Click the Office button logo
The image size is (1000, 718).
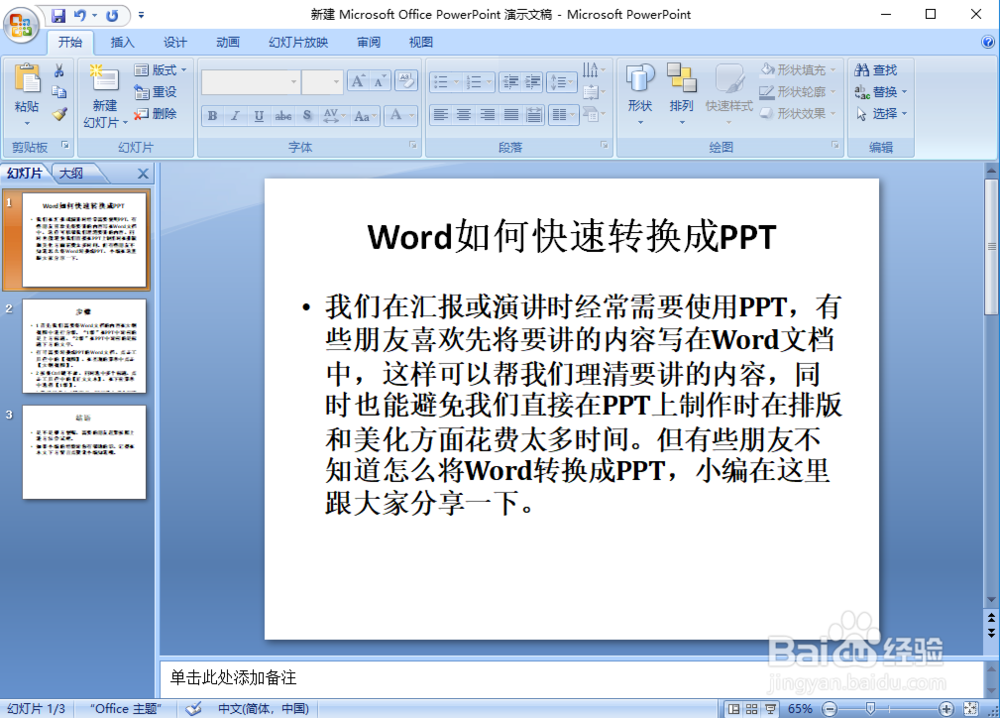21,25
